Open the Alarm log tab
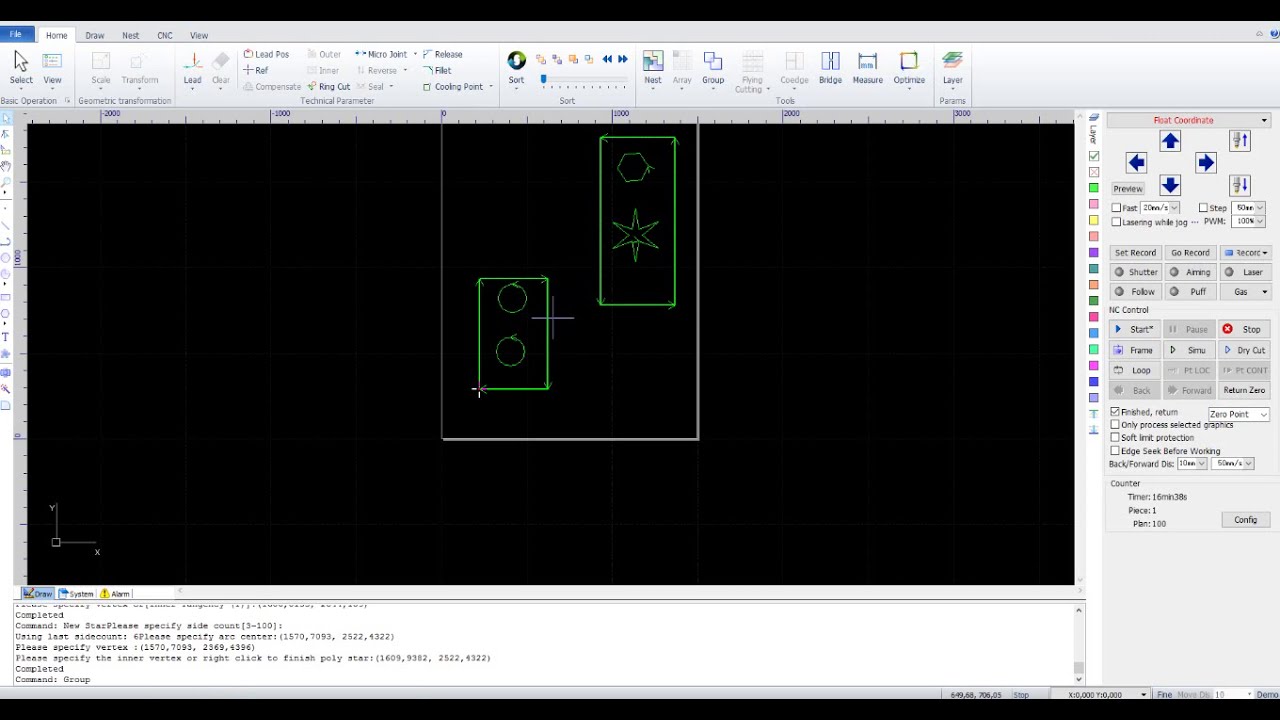 (x=115, y=594)
